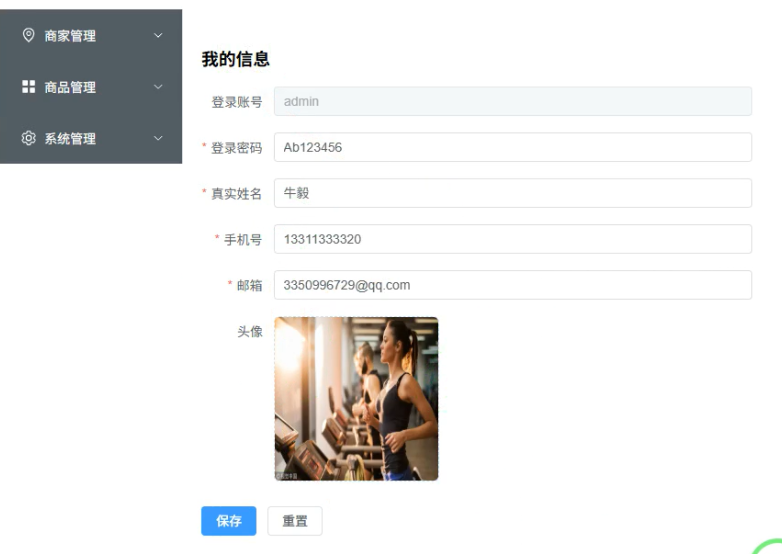The width and height of the screenshot is (782, 554).
Task: Expand the 商品管理 chevron arrow
Action: coord(158,87)
